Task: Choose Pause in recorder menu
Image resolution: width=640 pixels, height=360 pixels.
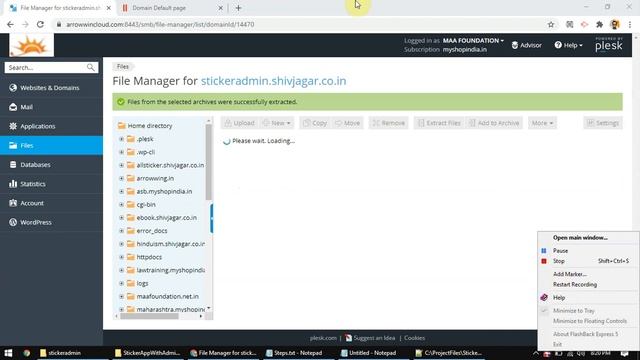Action: click(x=588, y=251)
